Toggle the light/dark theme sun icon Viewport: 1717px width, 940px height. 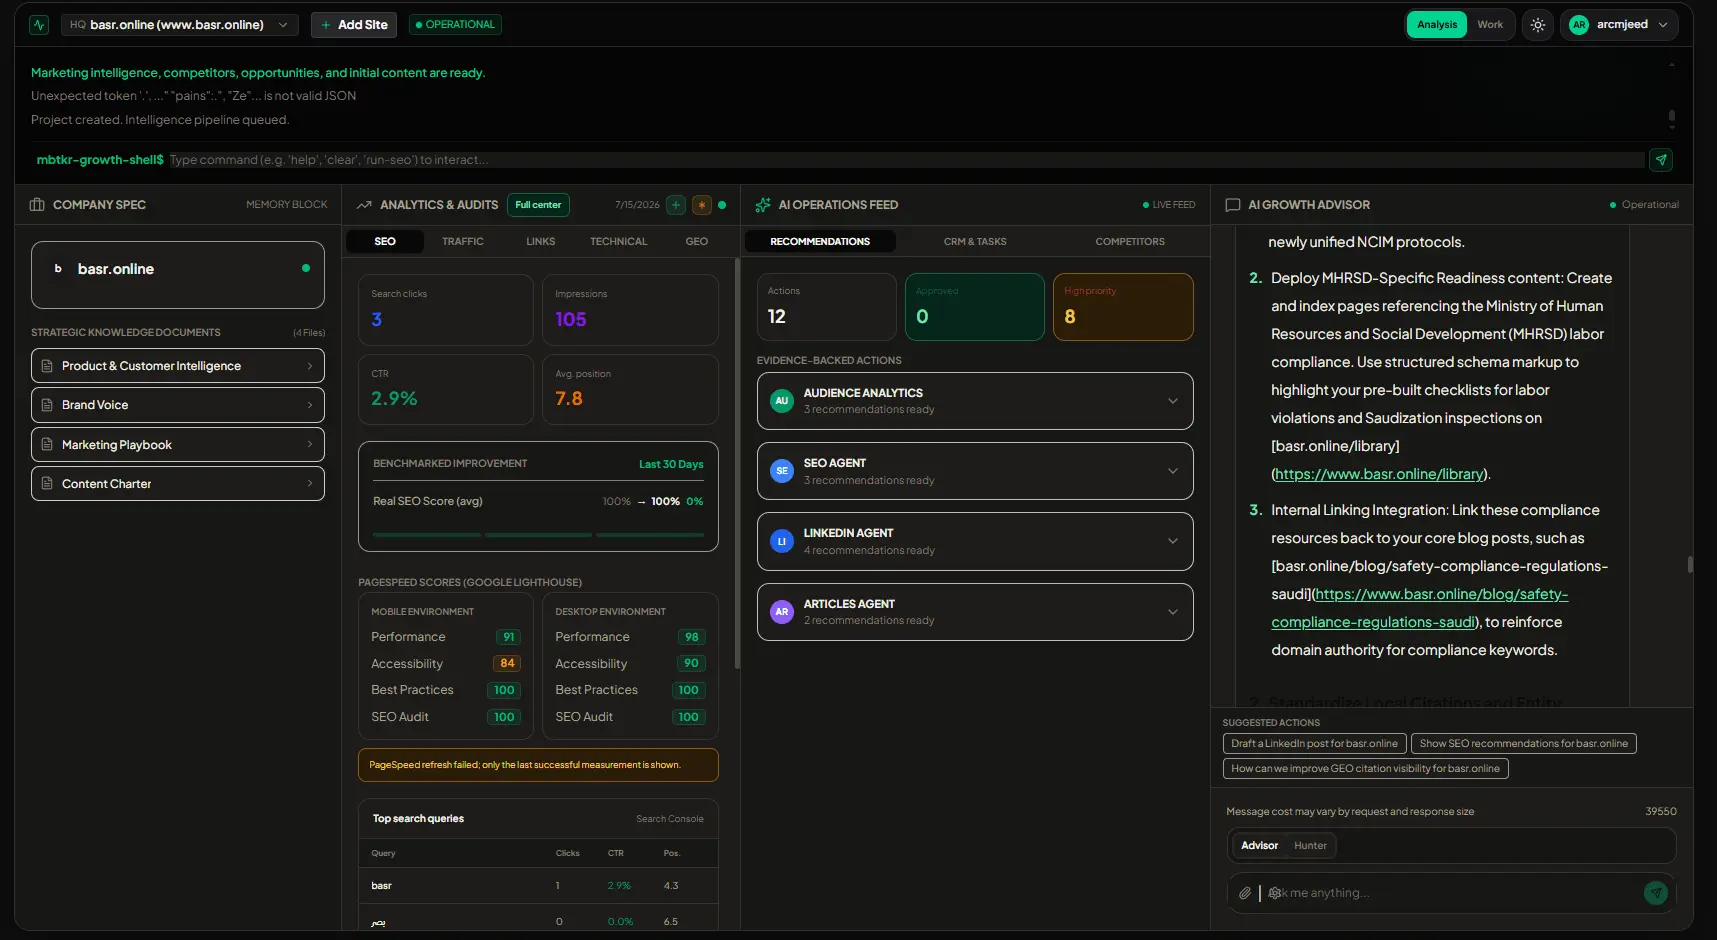pyautogui.click(x=1538, y=25)
